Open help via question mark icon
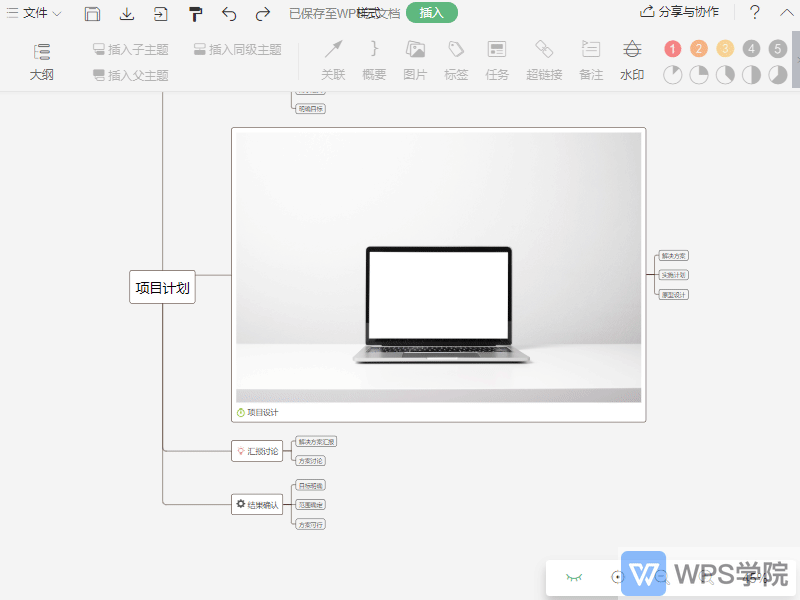The image size is (800, 600). pyautogui.click(x=755, y=12)
